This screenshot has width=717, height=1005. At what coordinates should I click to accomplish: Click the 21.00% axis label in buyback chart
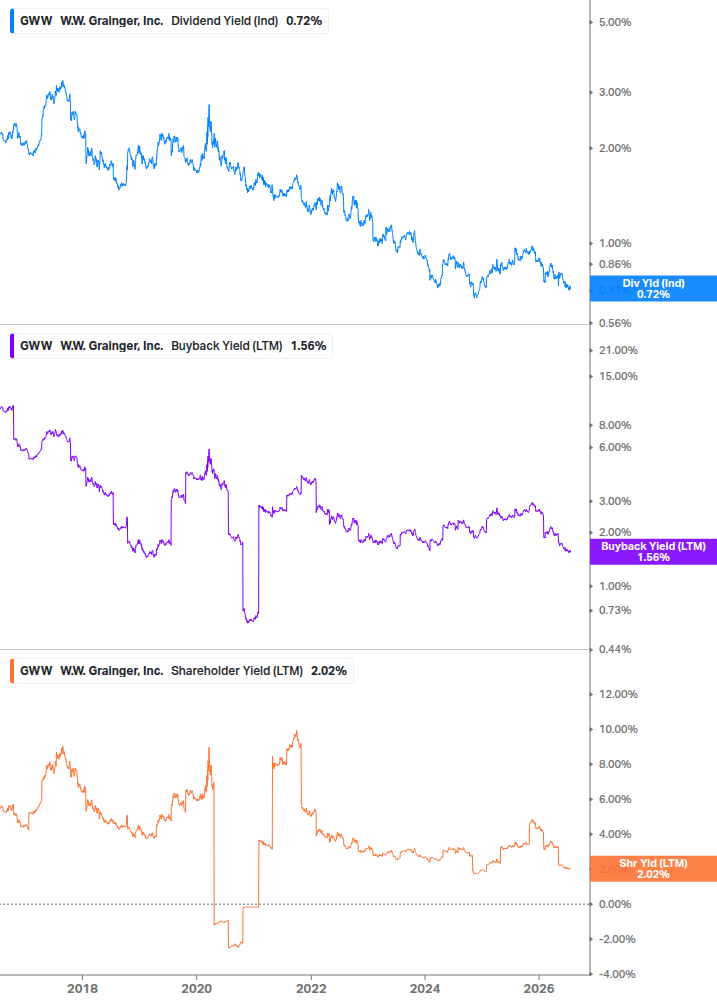(618, 350)
